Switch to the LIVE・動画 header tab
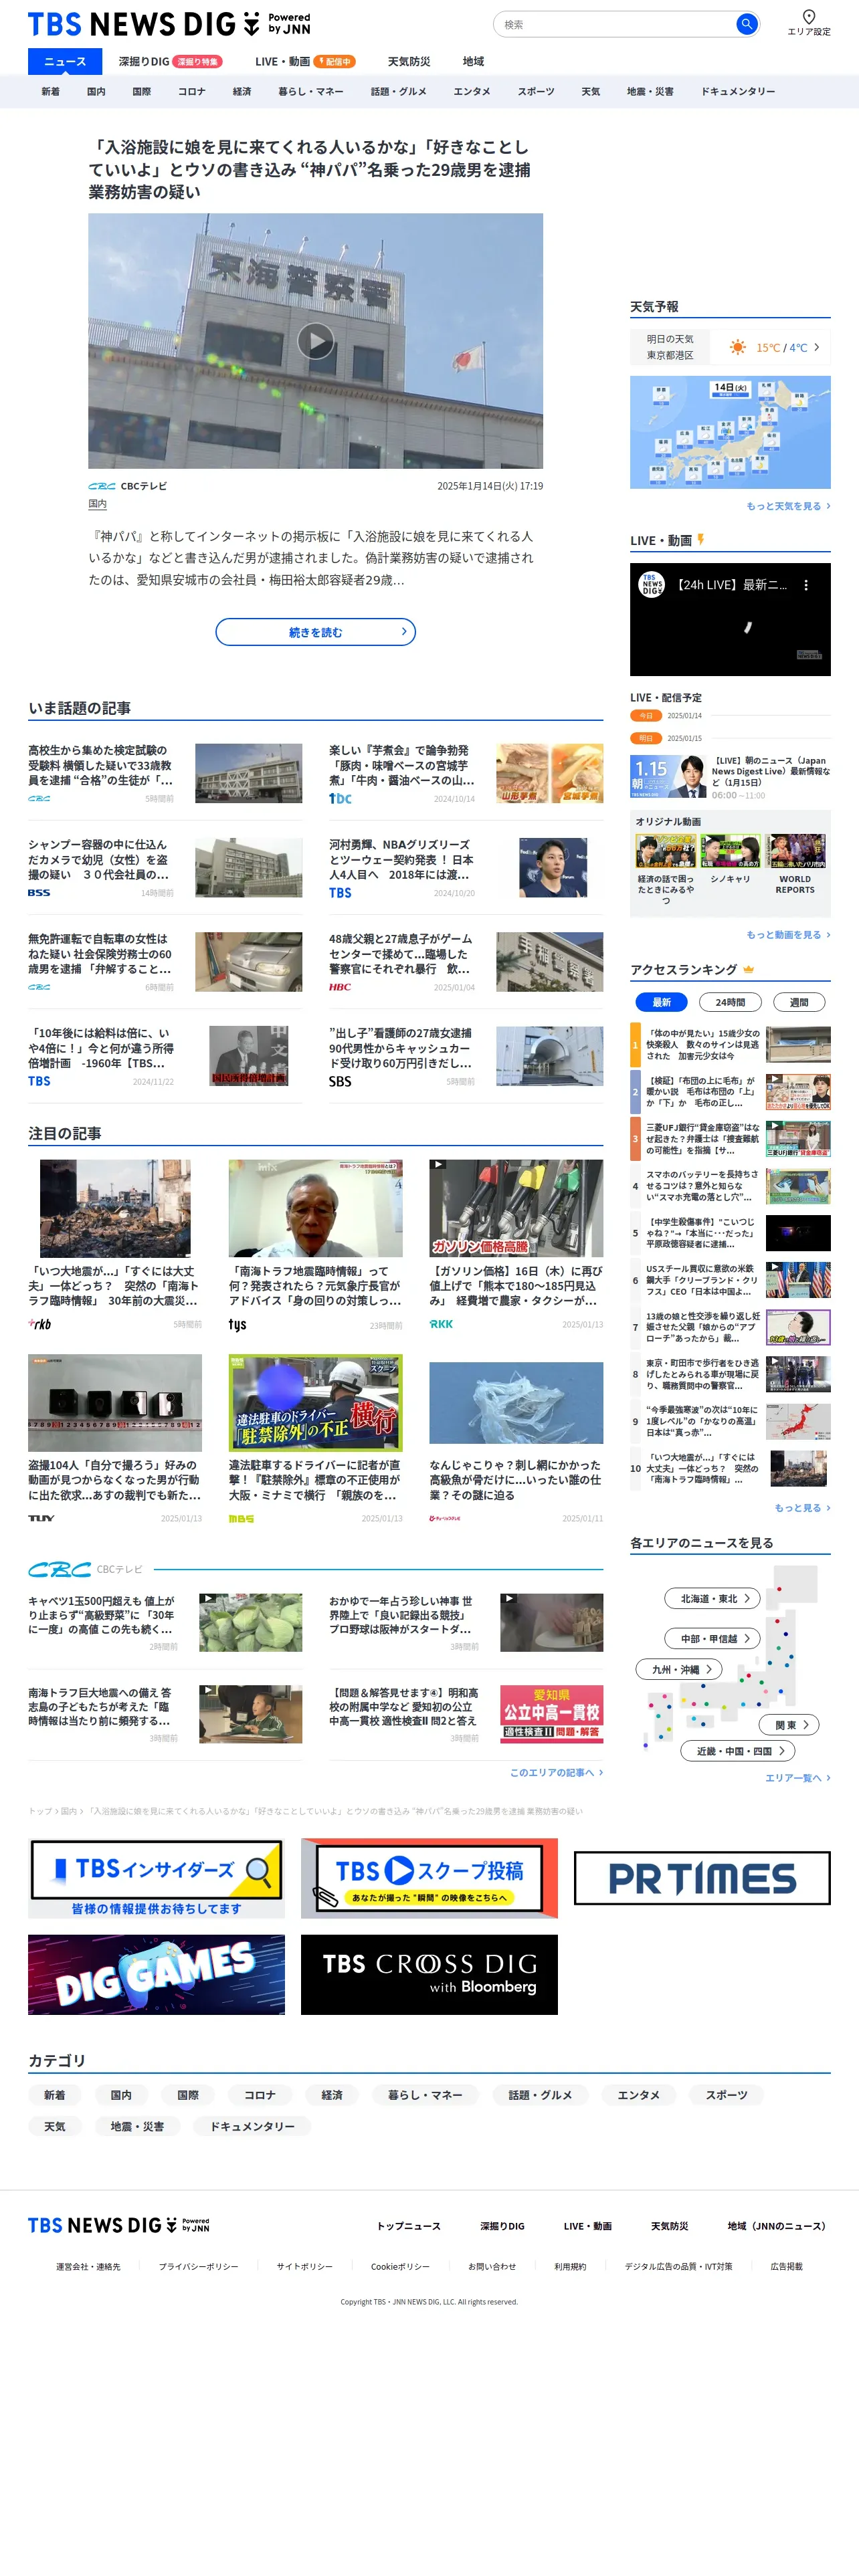The image size is (859, 2576). pyautogui.click(x=305, y=61)
